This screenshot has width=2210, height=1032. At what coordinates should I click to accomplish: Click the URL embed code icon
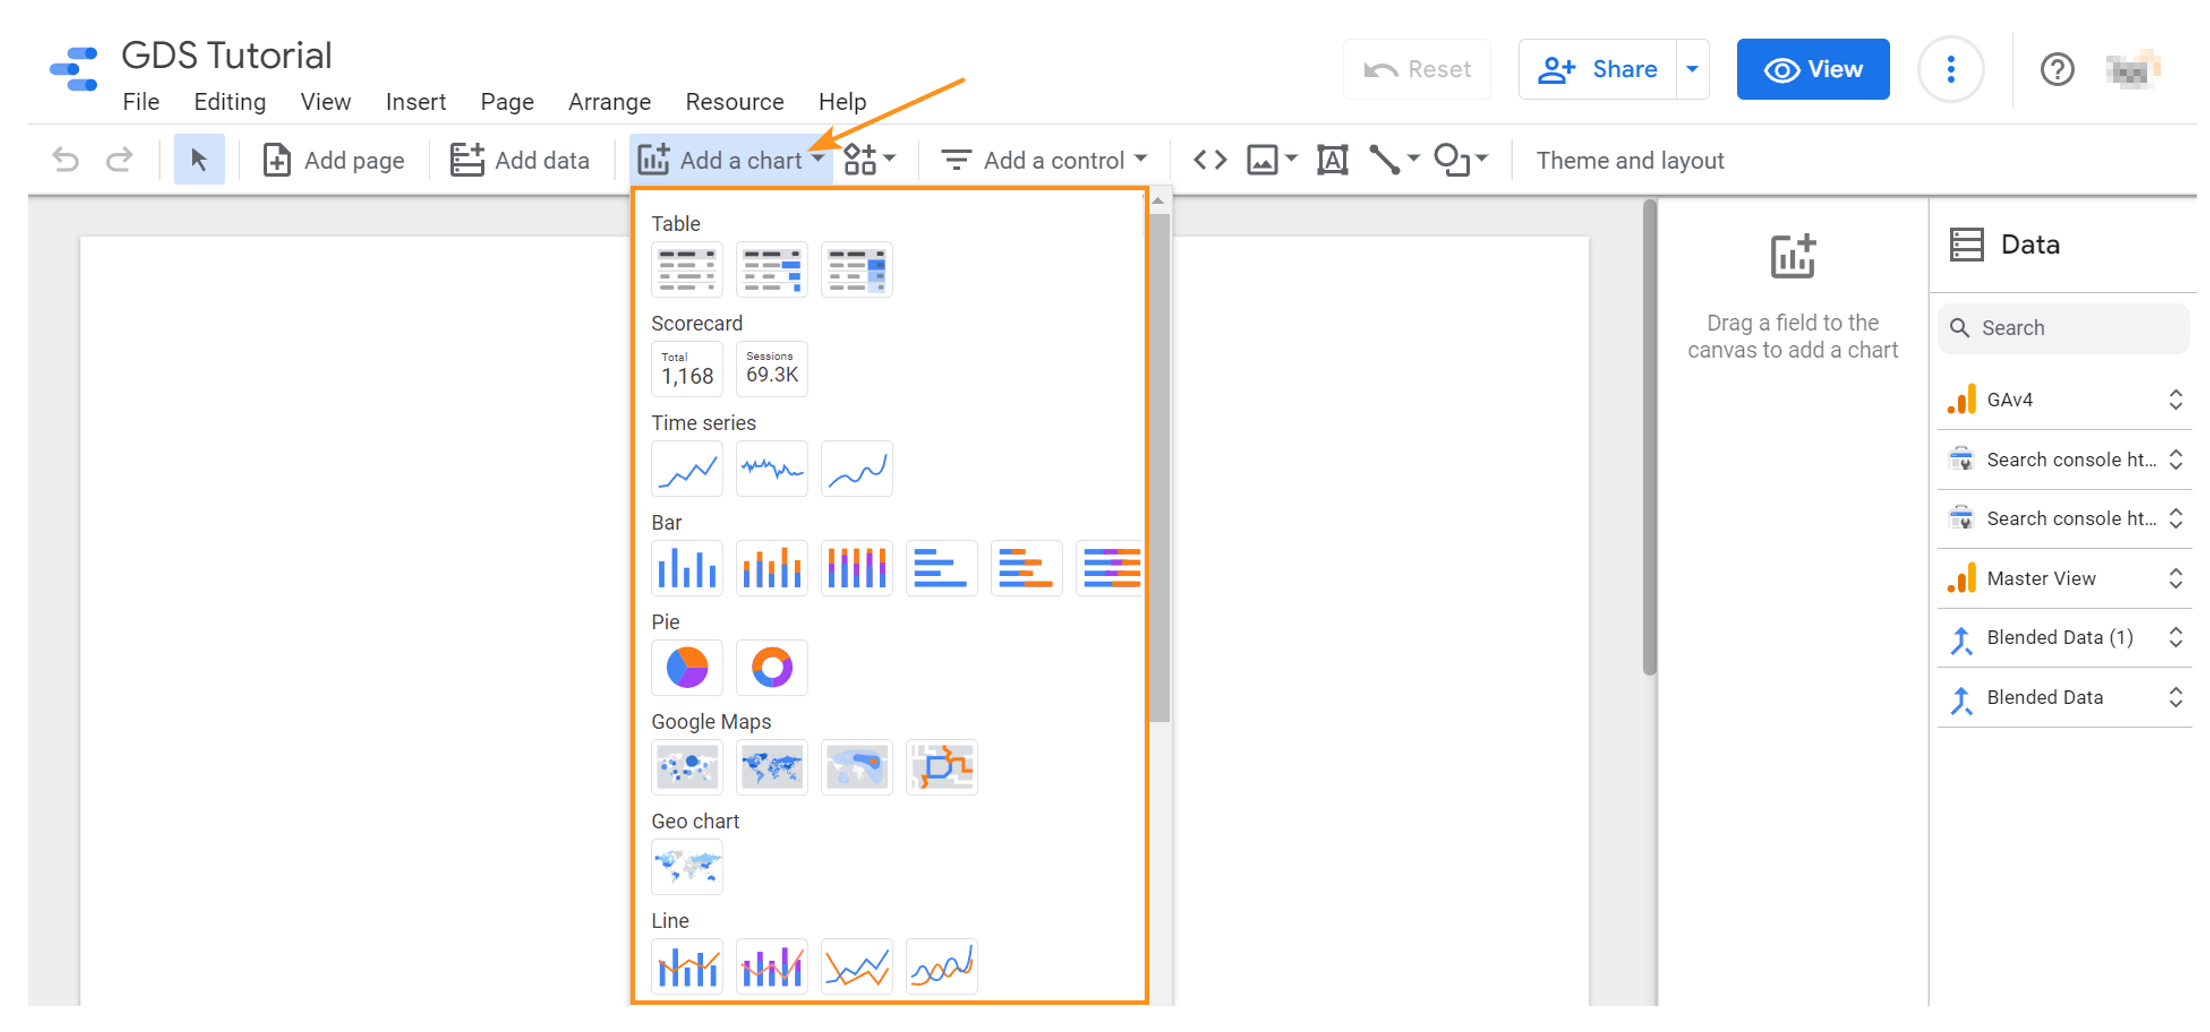[1210, 160]
